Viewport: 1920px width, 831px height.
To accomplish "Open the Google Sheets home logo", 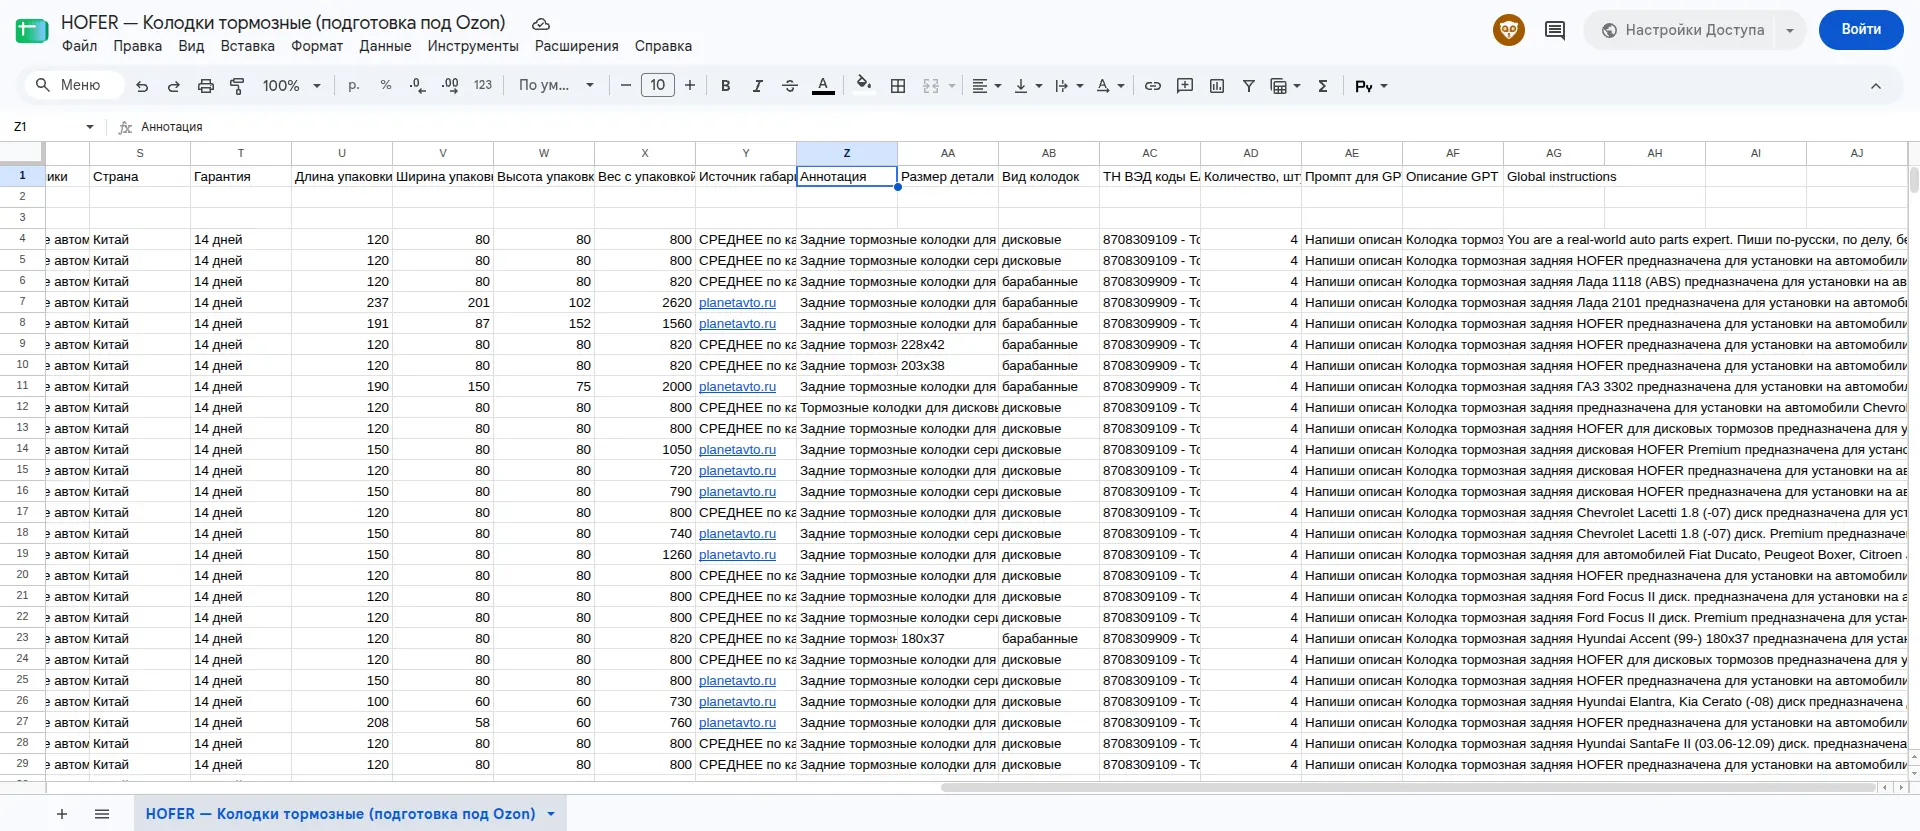I will 32,30.
